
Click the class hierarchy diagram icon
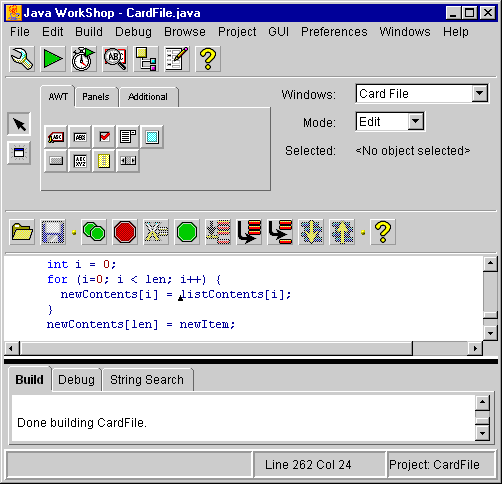coord(146,59)
